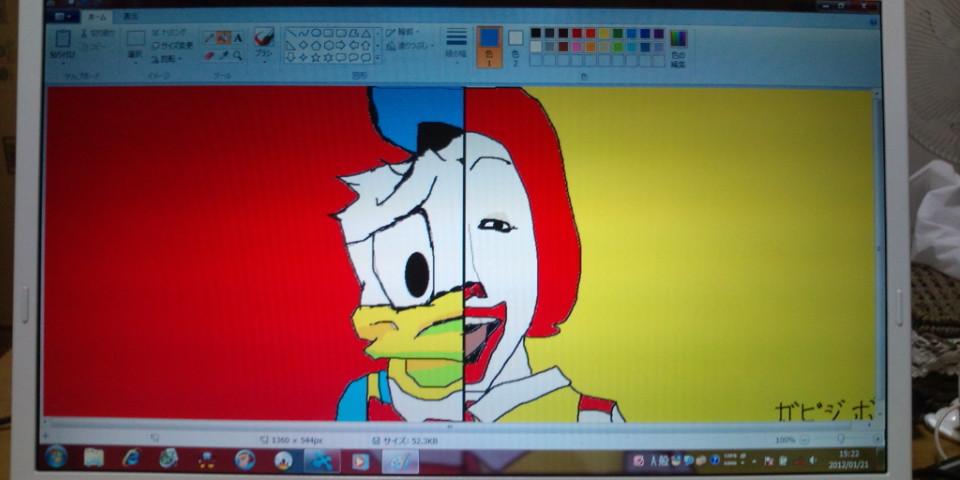960x480 pixels.
Task: Switch to the Home ribbon tab
Action: pos(97,17)
